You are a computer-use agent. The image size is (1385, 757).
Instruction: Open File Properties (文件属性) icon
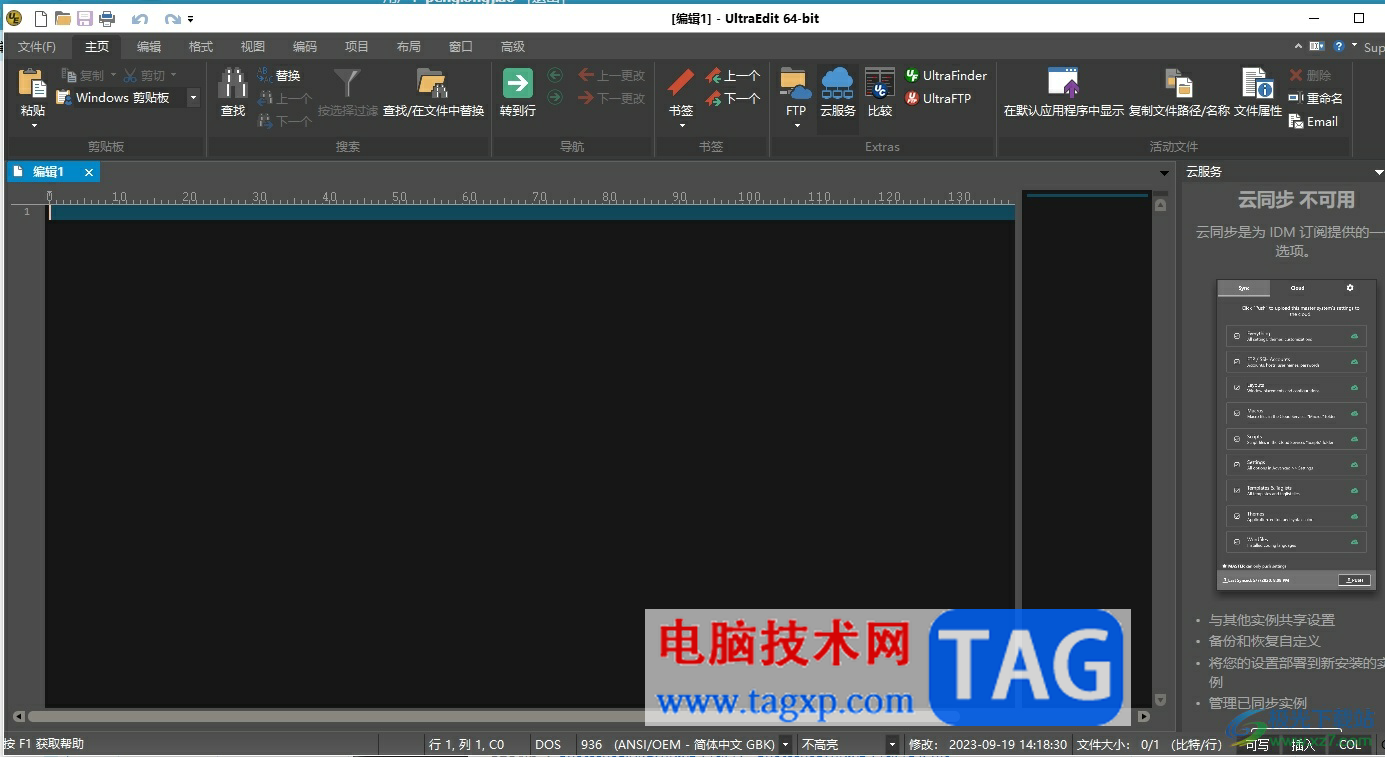(x=1257, y=83)
